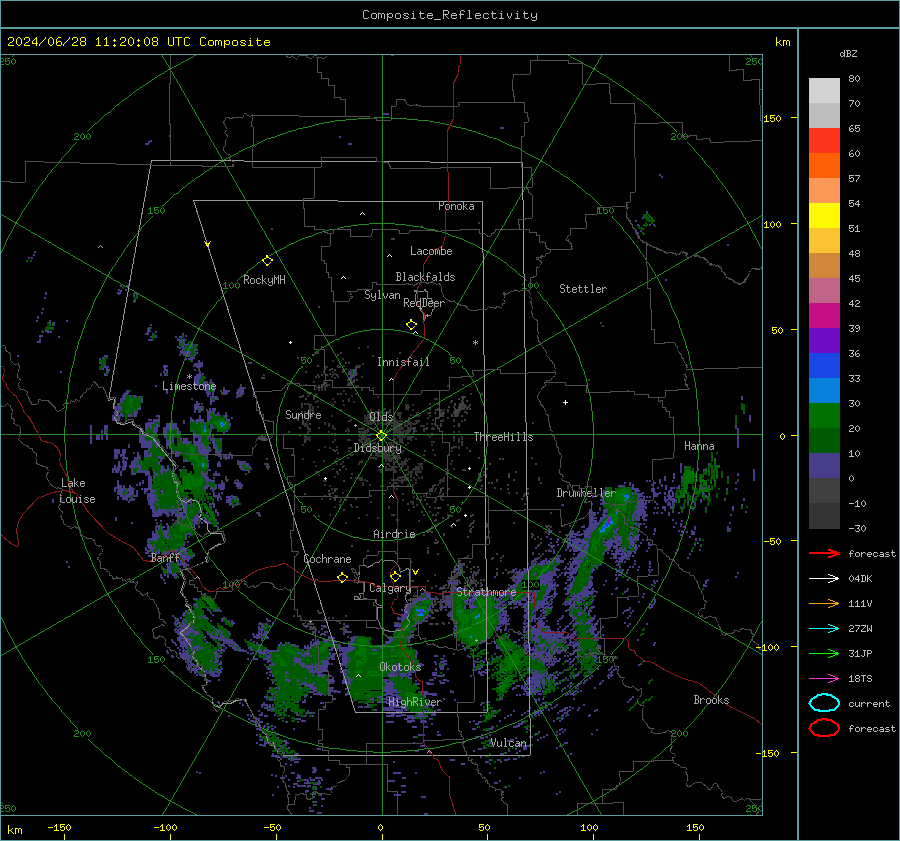Click the RedDeer city label
Image resolution: width=900 pixels, height=841 pixels.
424,303
